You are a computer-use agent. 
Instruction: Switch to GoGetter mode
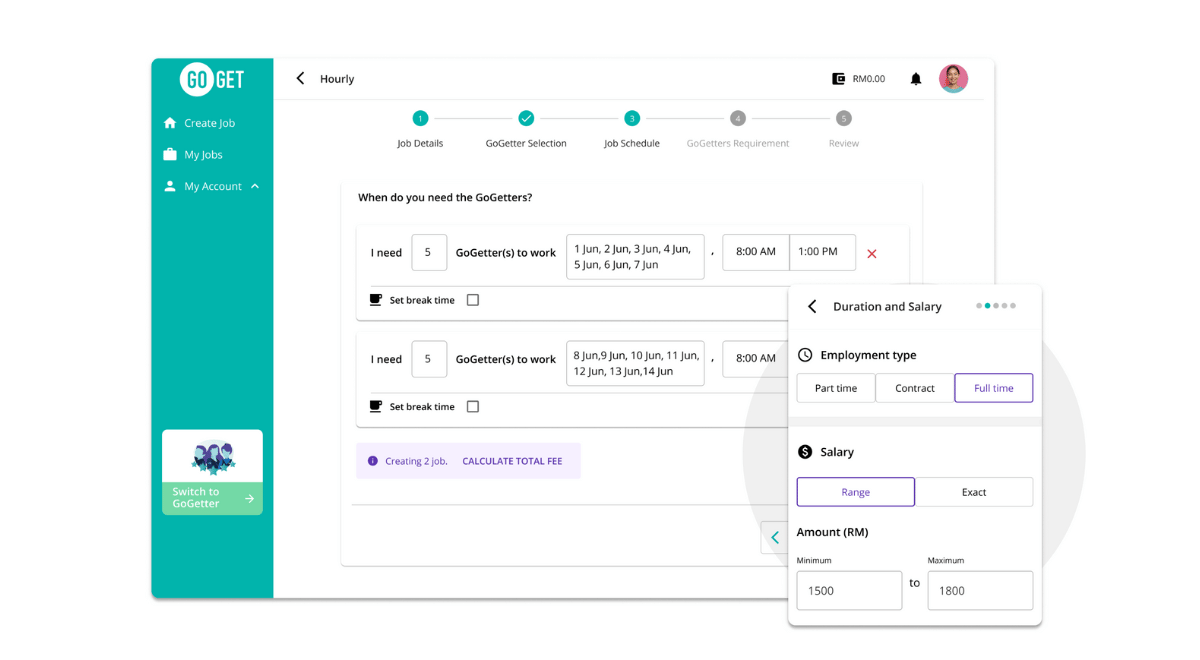tap(212, 498)
